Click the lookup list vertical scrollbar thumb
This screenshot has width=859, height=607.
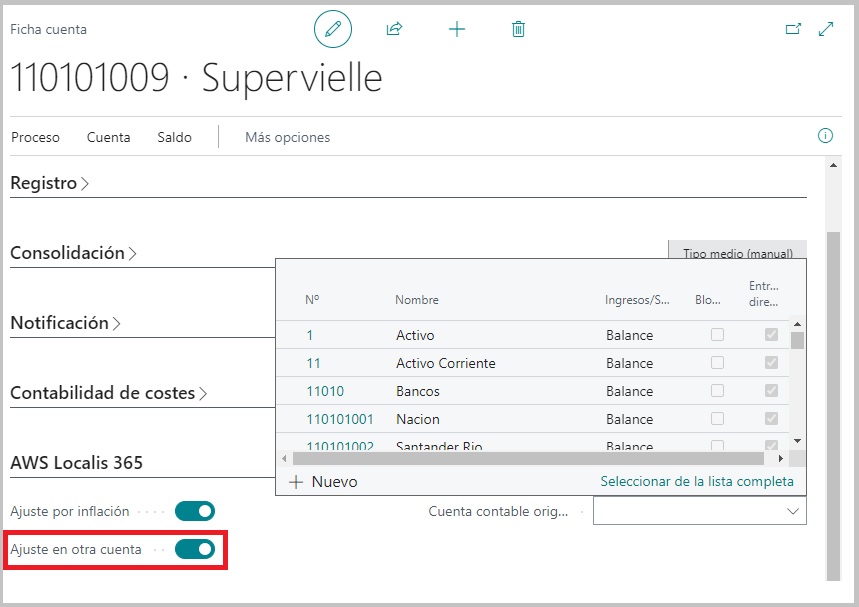tap(798, 340)
